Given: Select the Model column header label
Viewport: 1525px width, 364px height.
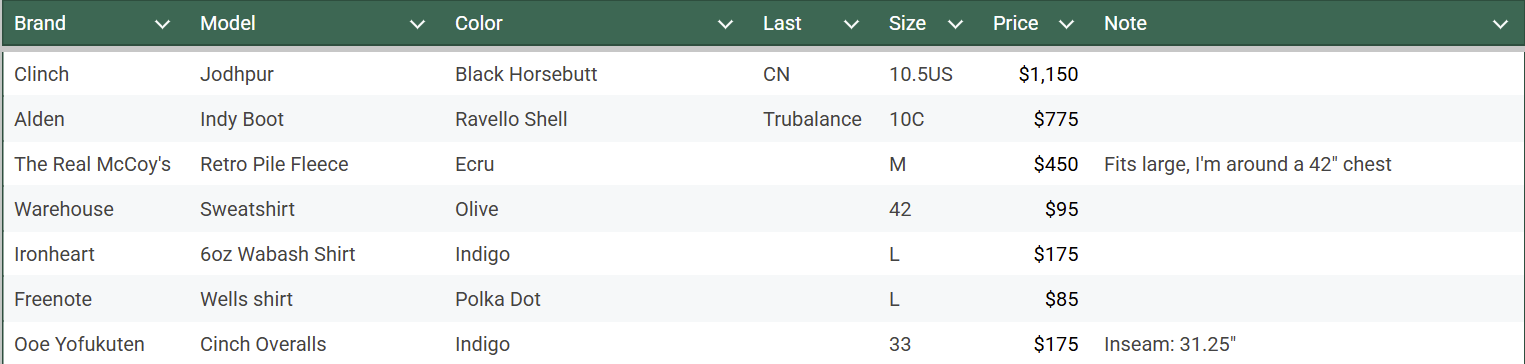Looking at the screenshot, I should click(228, 23).
